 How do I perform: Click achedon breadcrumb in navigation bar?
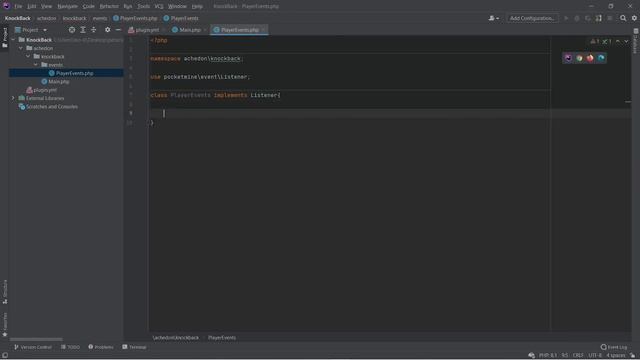47,18
